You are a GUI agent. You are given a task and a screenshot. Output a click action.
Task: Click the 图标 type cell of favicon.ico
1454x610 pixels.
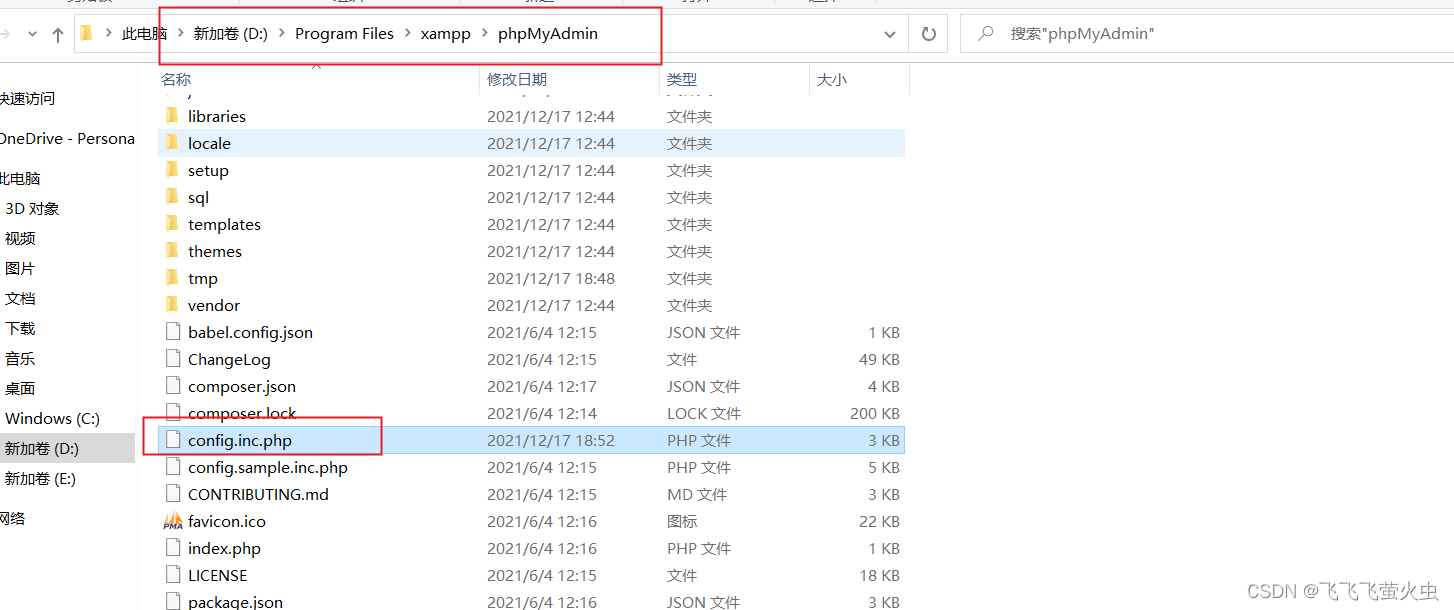coord(682,521)
